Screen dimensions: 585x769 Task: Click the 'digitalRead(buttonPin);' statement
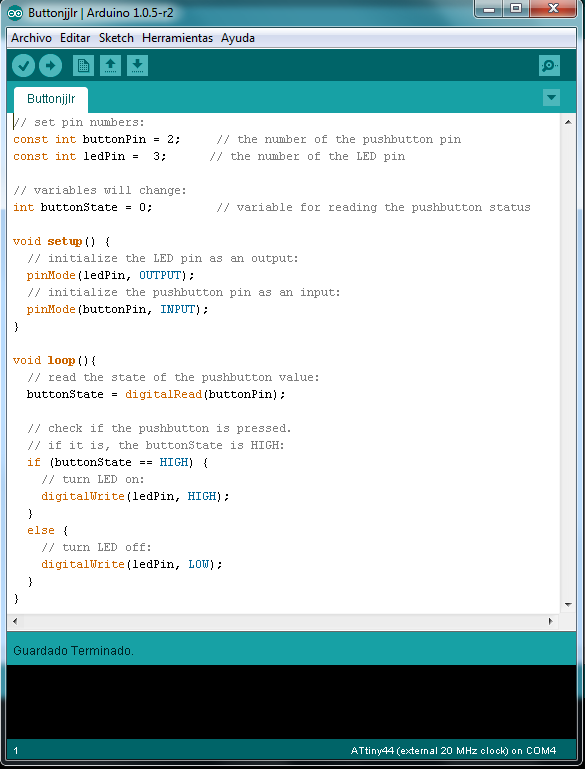coord(205,394)
